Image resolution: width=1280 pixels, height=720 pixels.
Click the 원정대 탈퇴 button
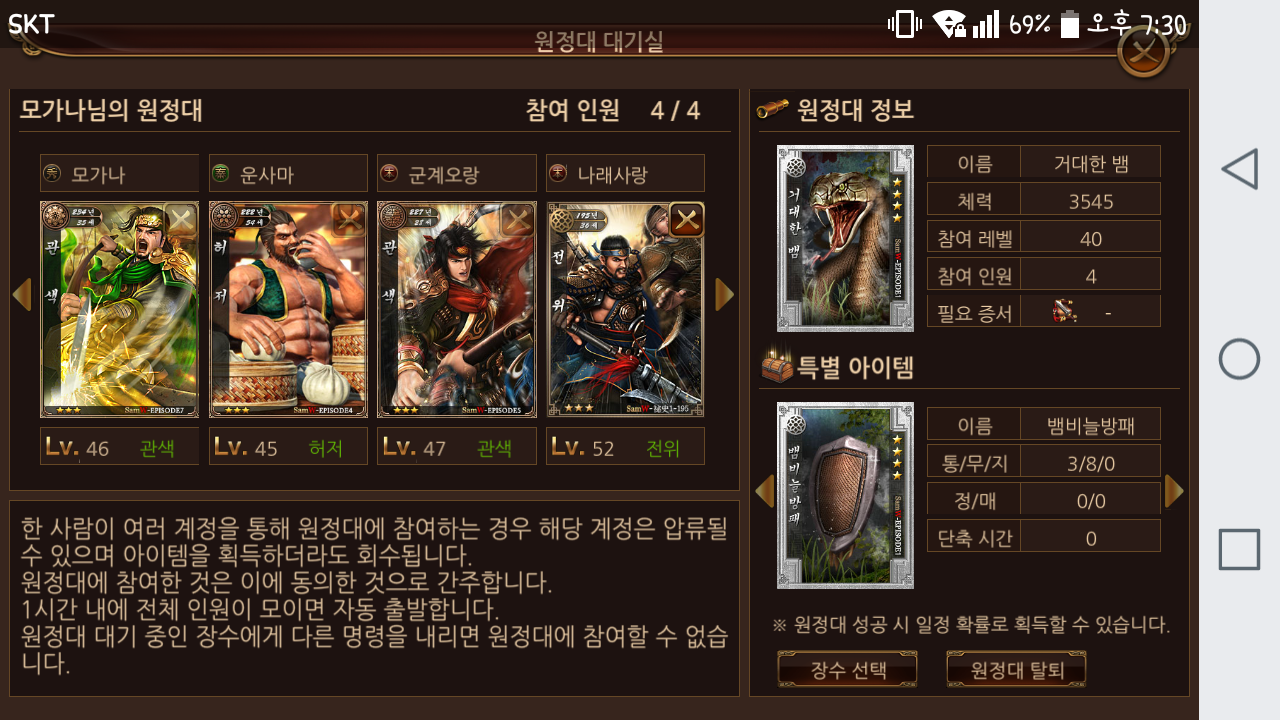click(1016, 669)
